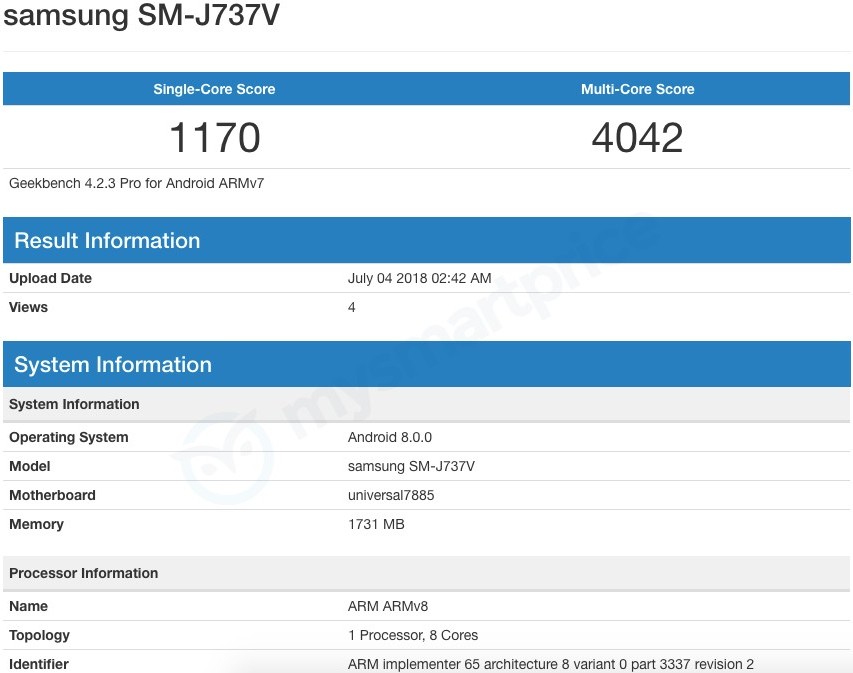Click the Name label
Viewport: 853px width, 673px height.
[x=28, y=606]
